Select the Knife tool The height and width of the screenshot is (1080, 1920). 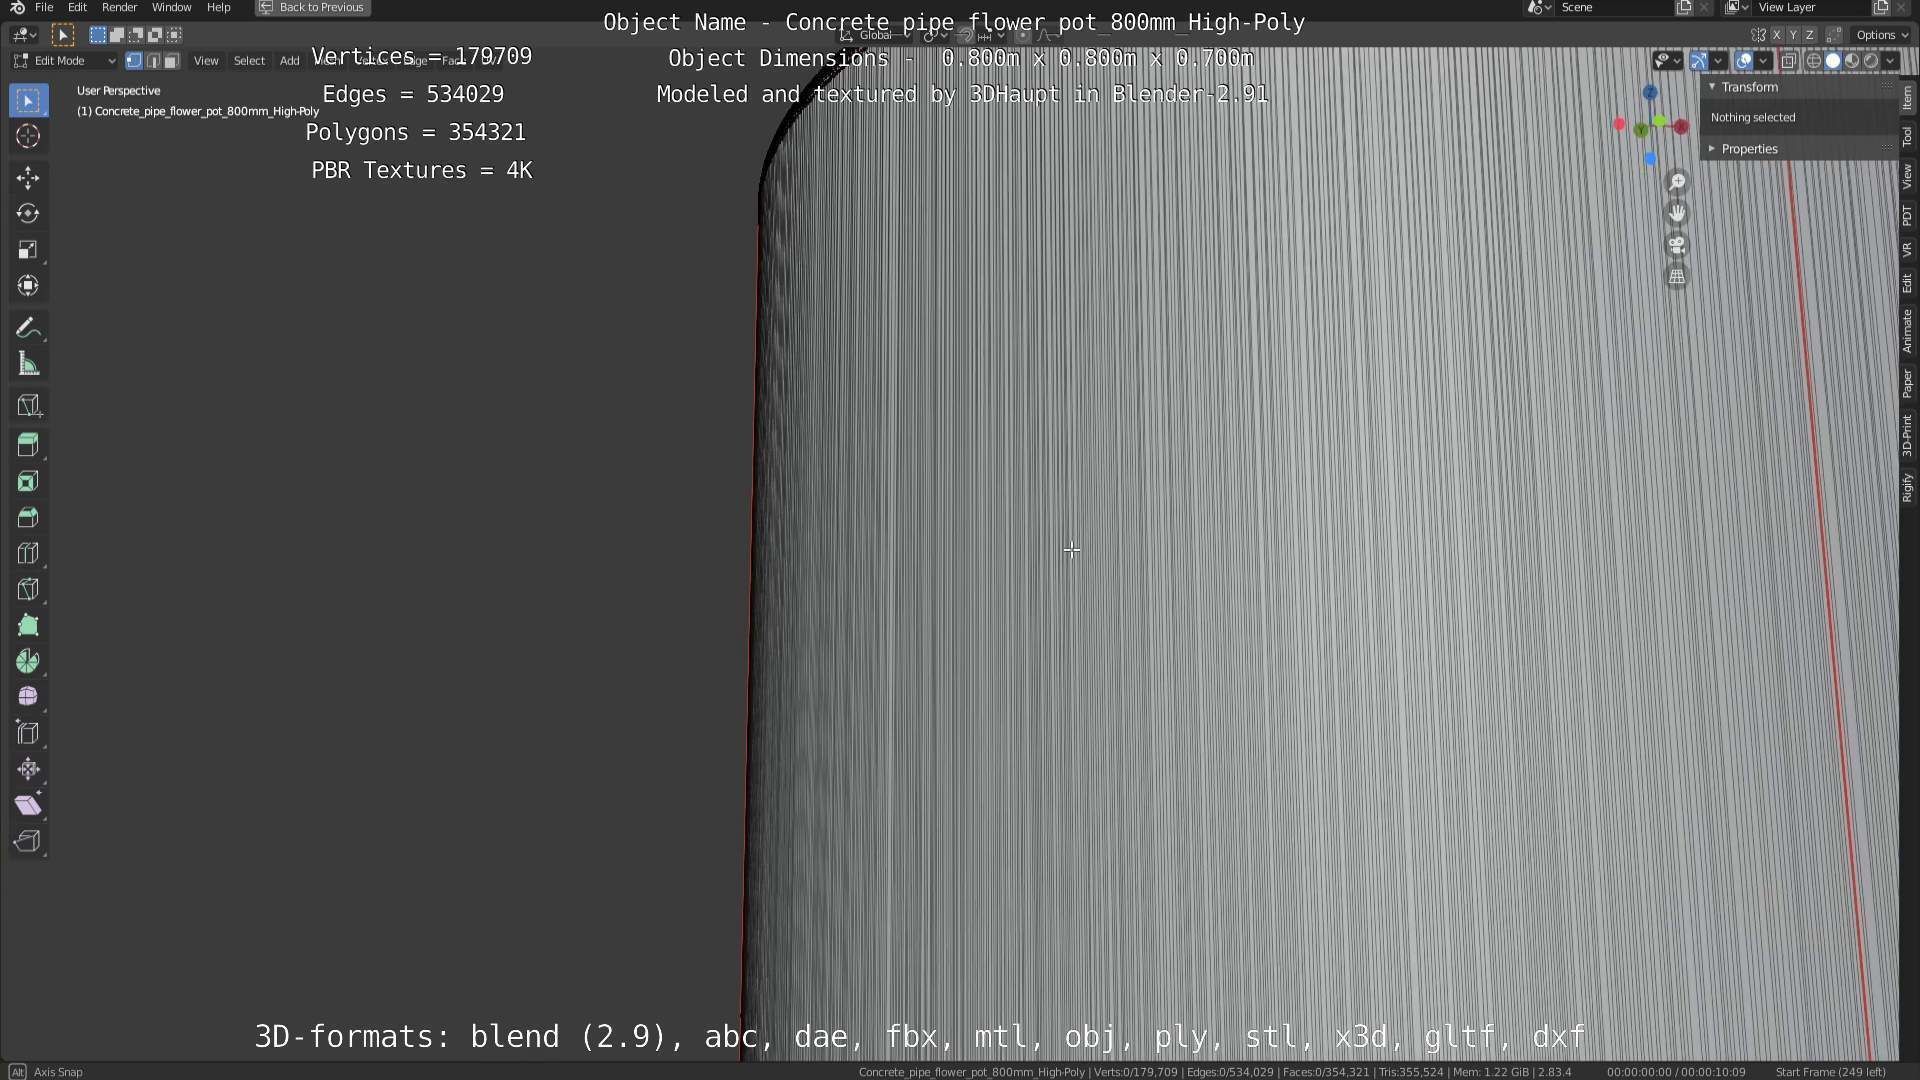point(28,590)
